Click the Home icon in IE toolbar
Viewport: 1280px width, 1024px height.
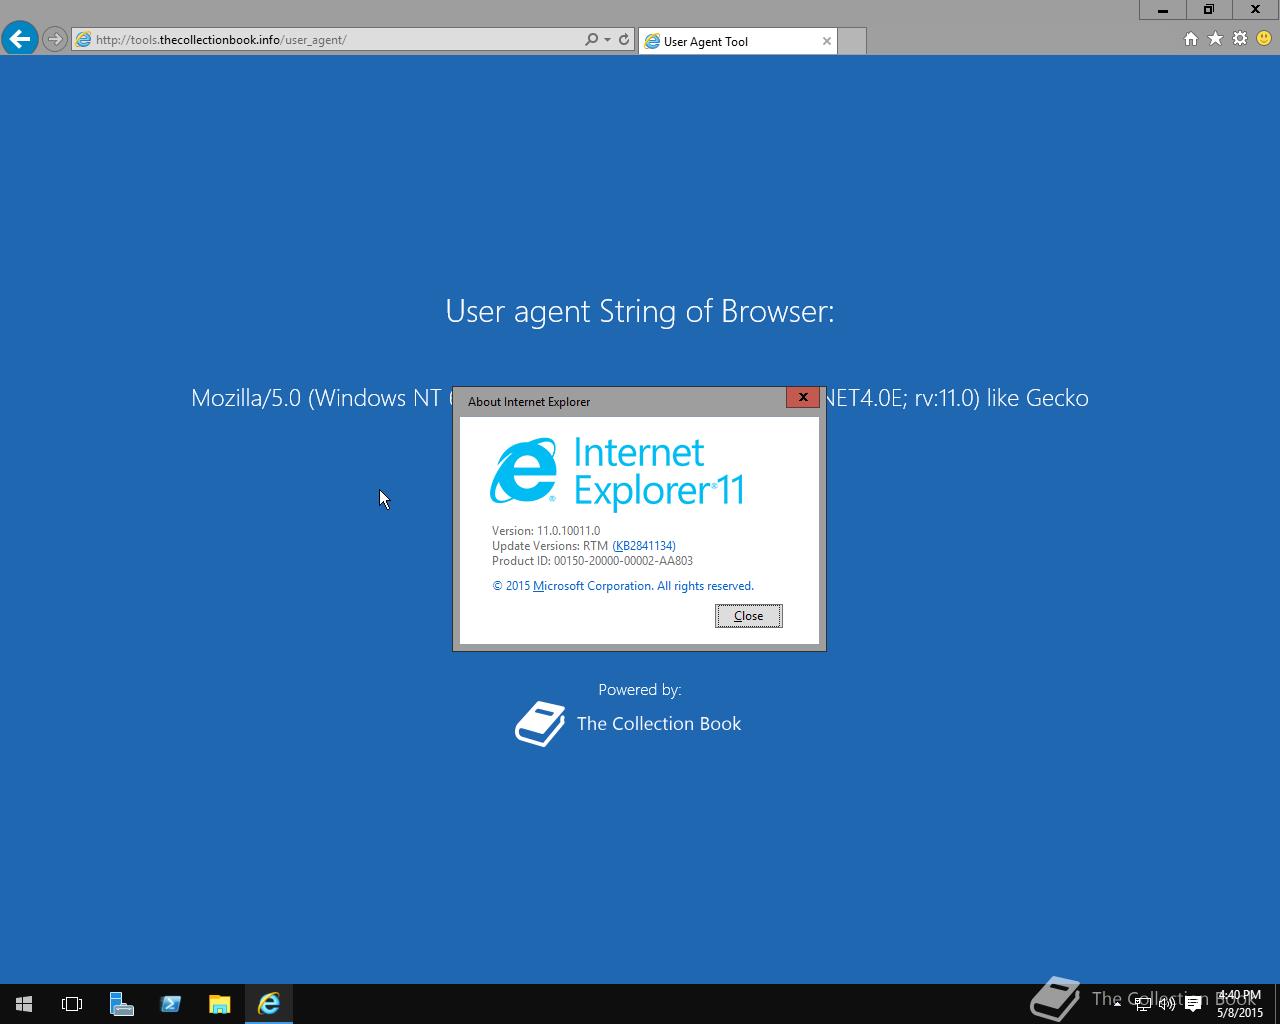pyautogui.click(x=1190, y=39)
